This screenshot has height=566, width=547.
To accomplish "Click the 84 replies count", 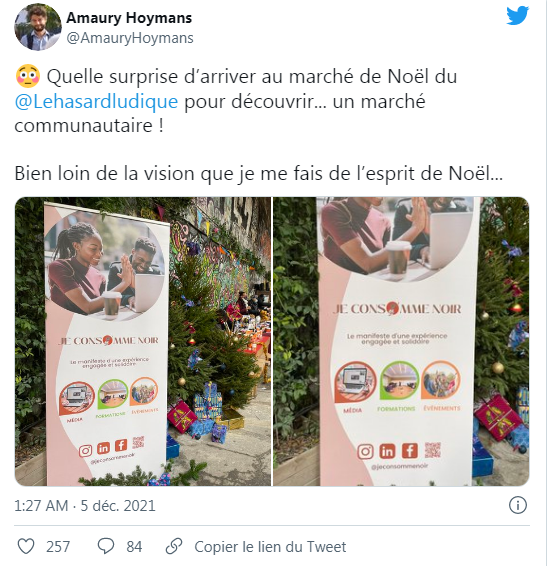I will tap(134, 547).
